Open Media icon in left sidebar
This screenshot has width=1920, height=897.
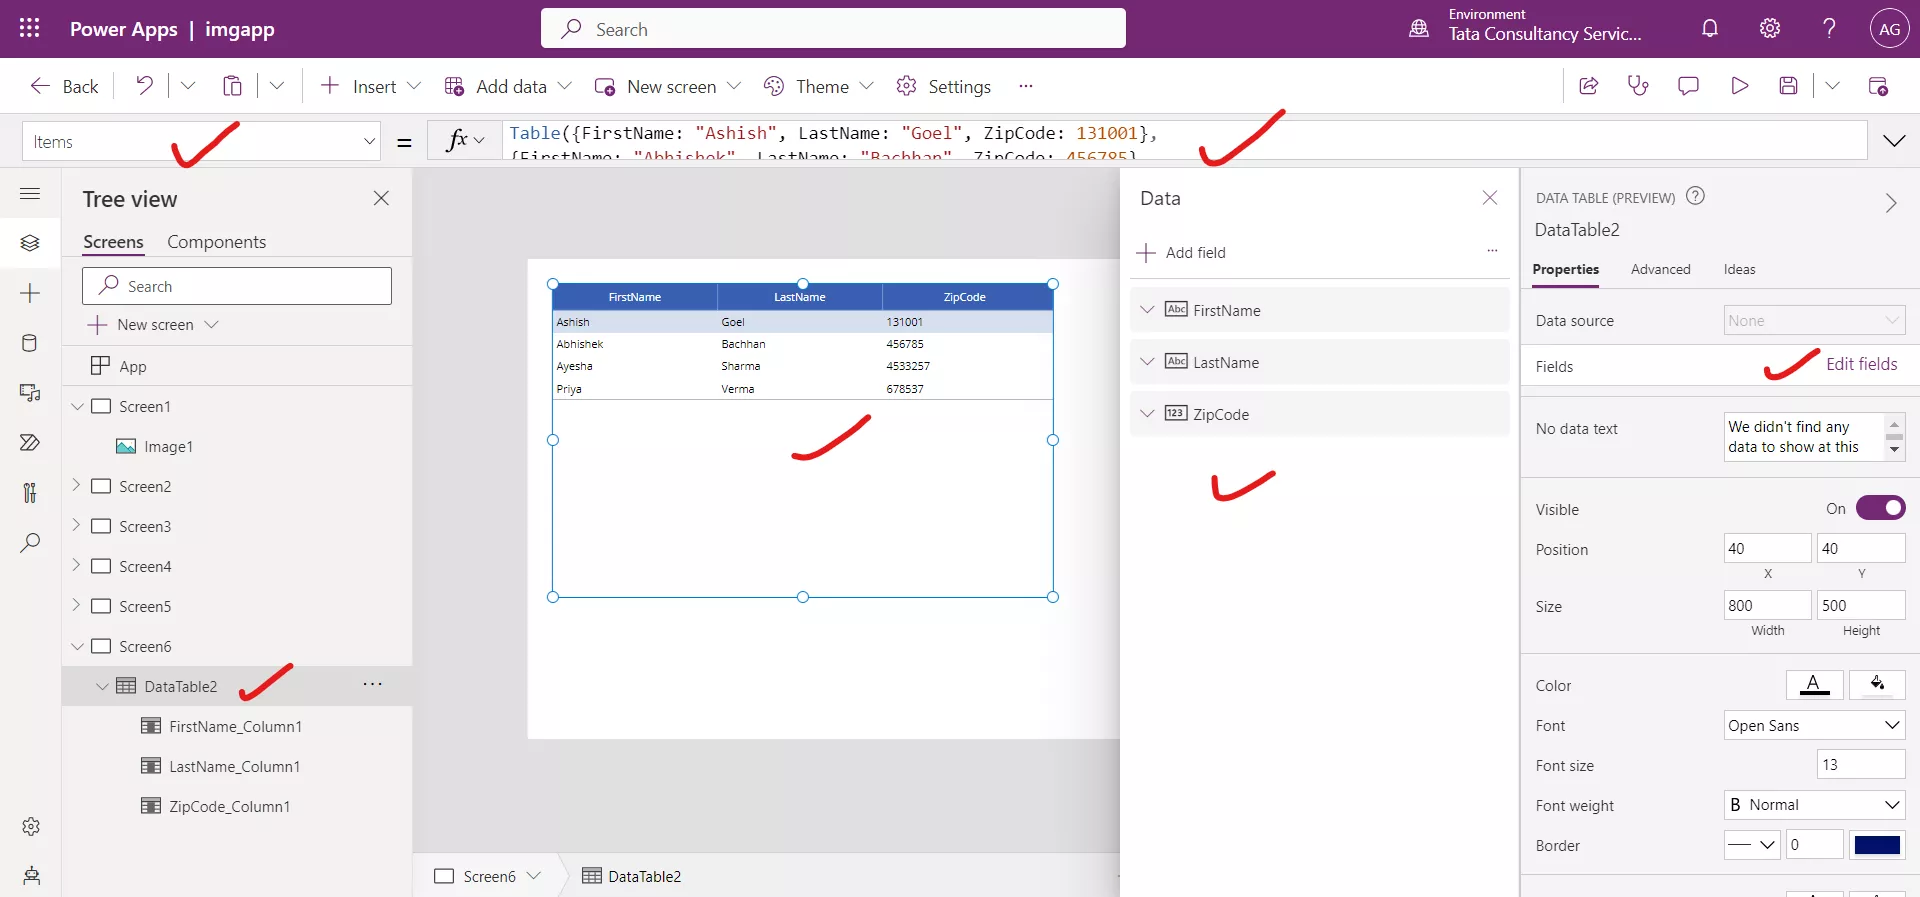coord(30,393)
